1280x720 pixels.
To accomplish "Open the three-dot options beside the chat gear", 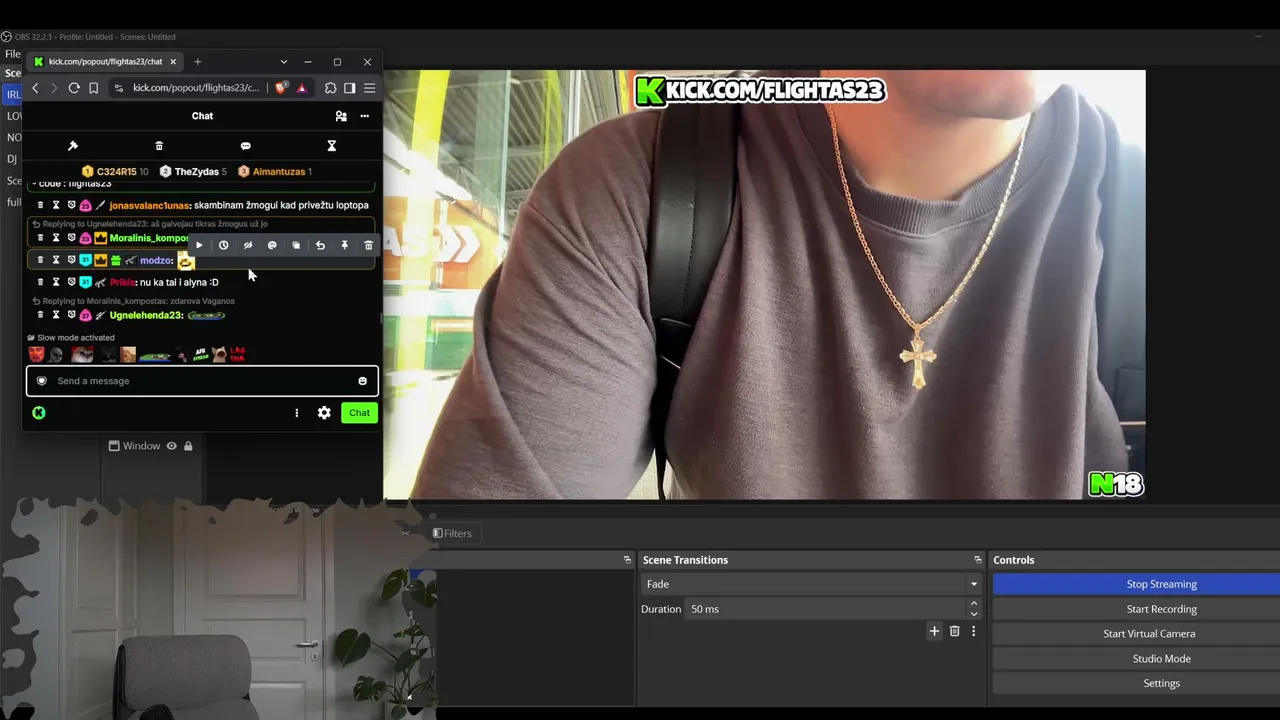I will [296, 413].
